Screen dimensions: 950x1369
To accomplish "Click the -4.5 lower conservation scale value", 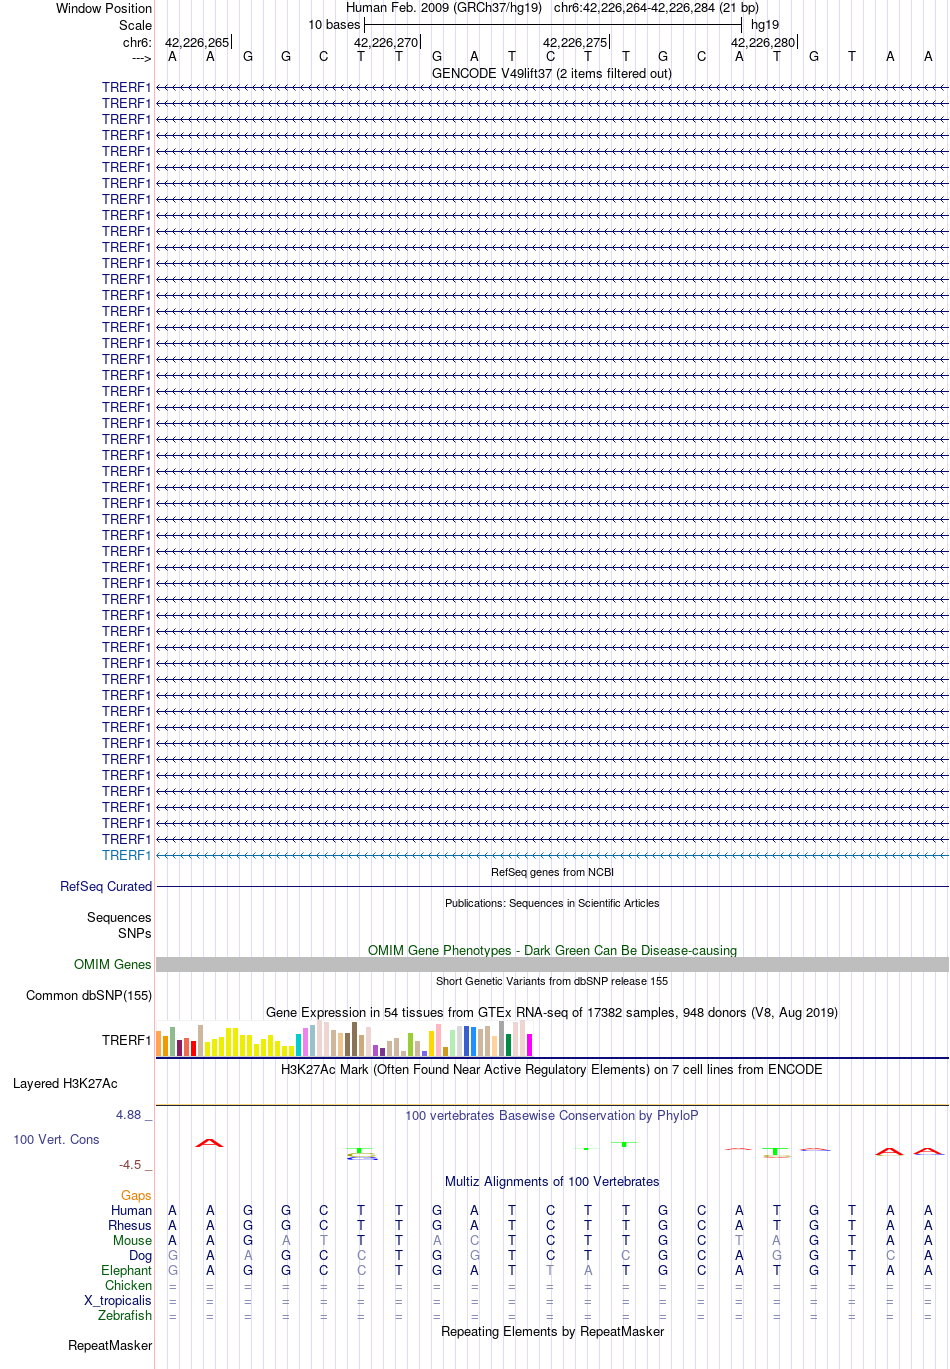I will click(130, 1165).
